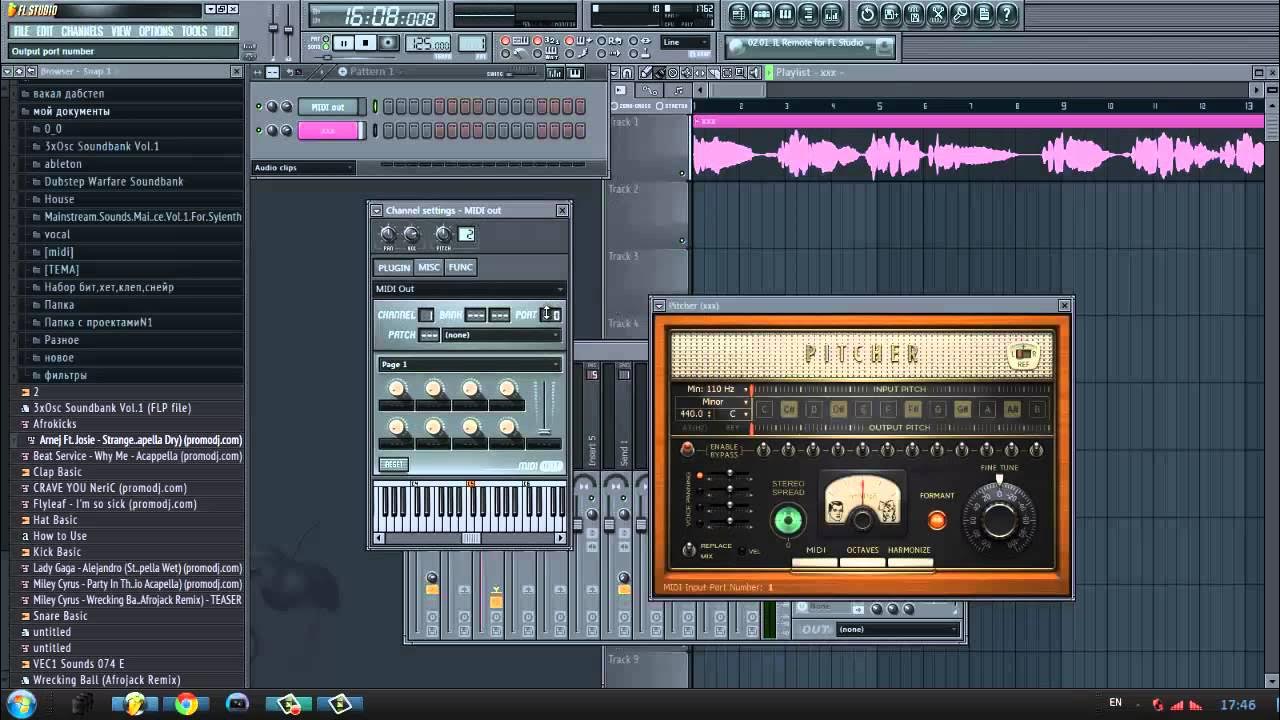
Task: Open the step sequencer toolbar icon
Action: (x=762, y=14)
